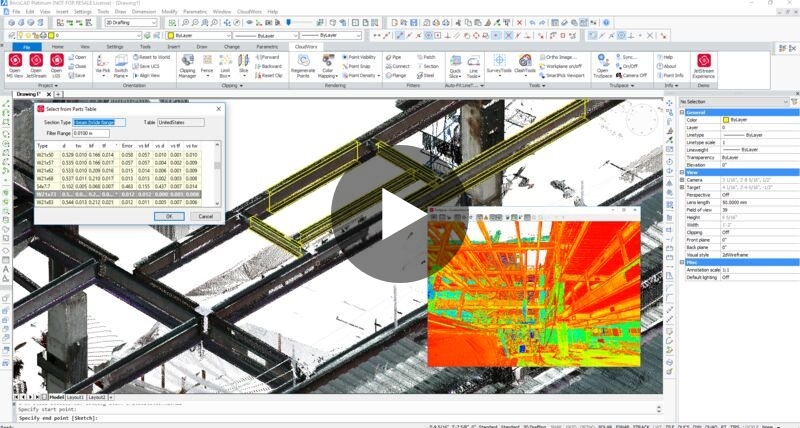Toggle Point Visibility in Rendering
The image size is (800, 428).
[359, 57]
